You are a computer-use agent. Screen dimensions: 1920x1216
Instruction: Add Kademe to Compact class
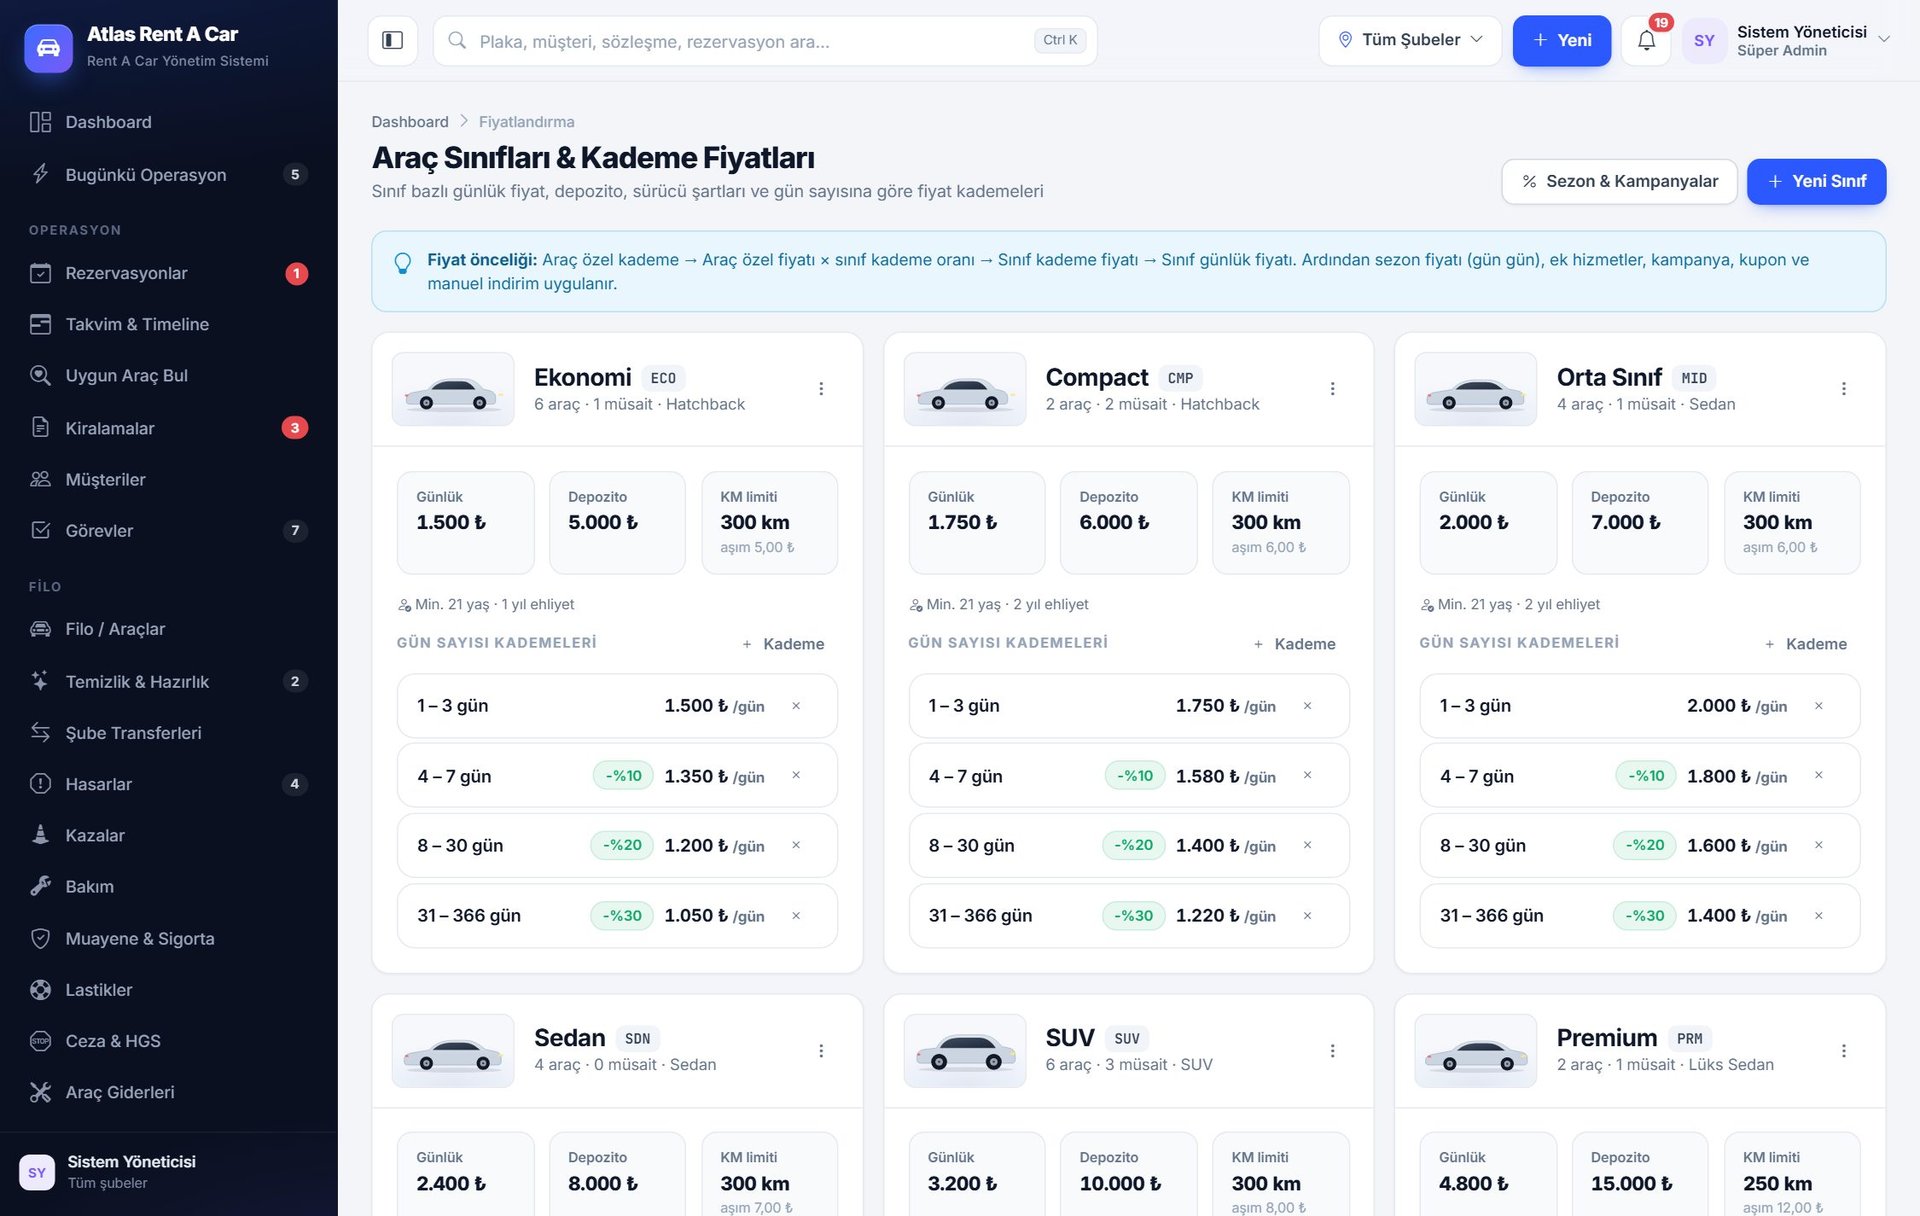click(1294, 644)
